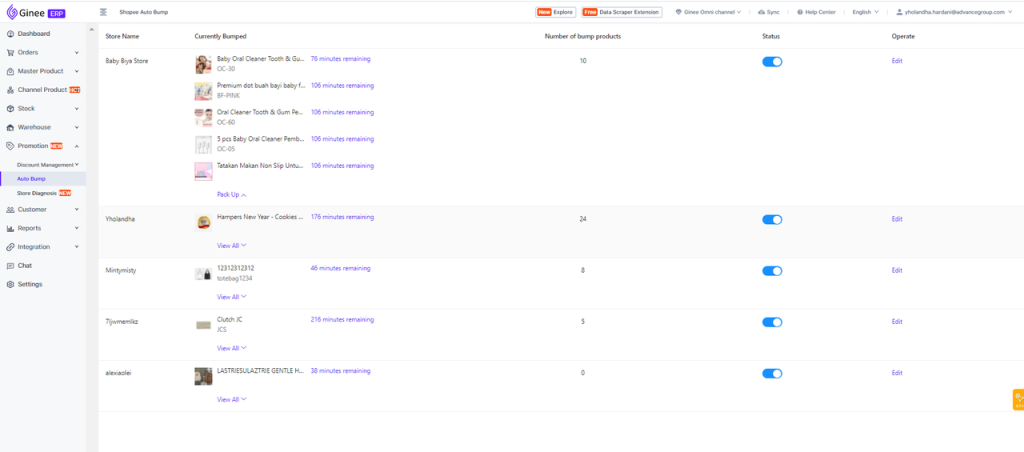Open the Chat menu item
Image resolution: width=1024 pixels, height=452 pixels.
43,266
